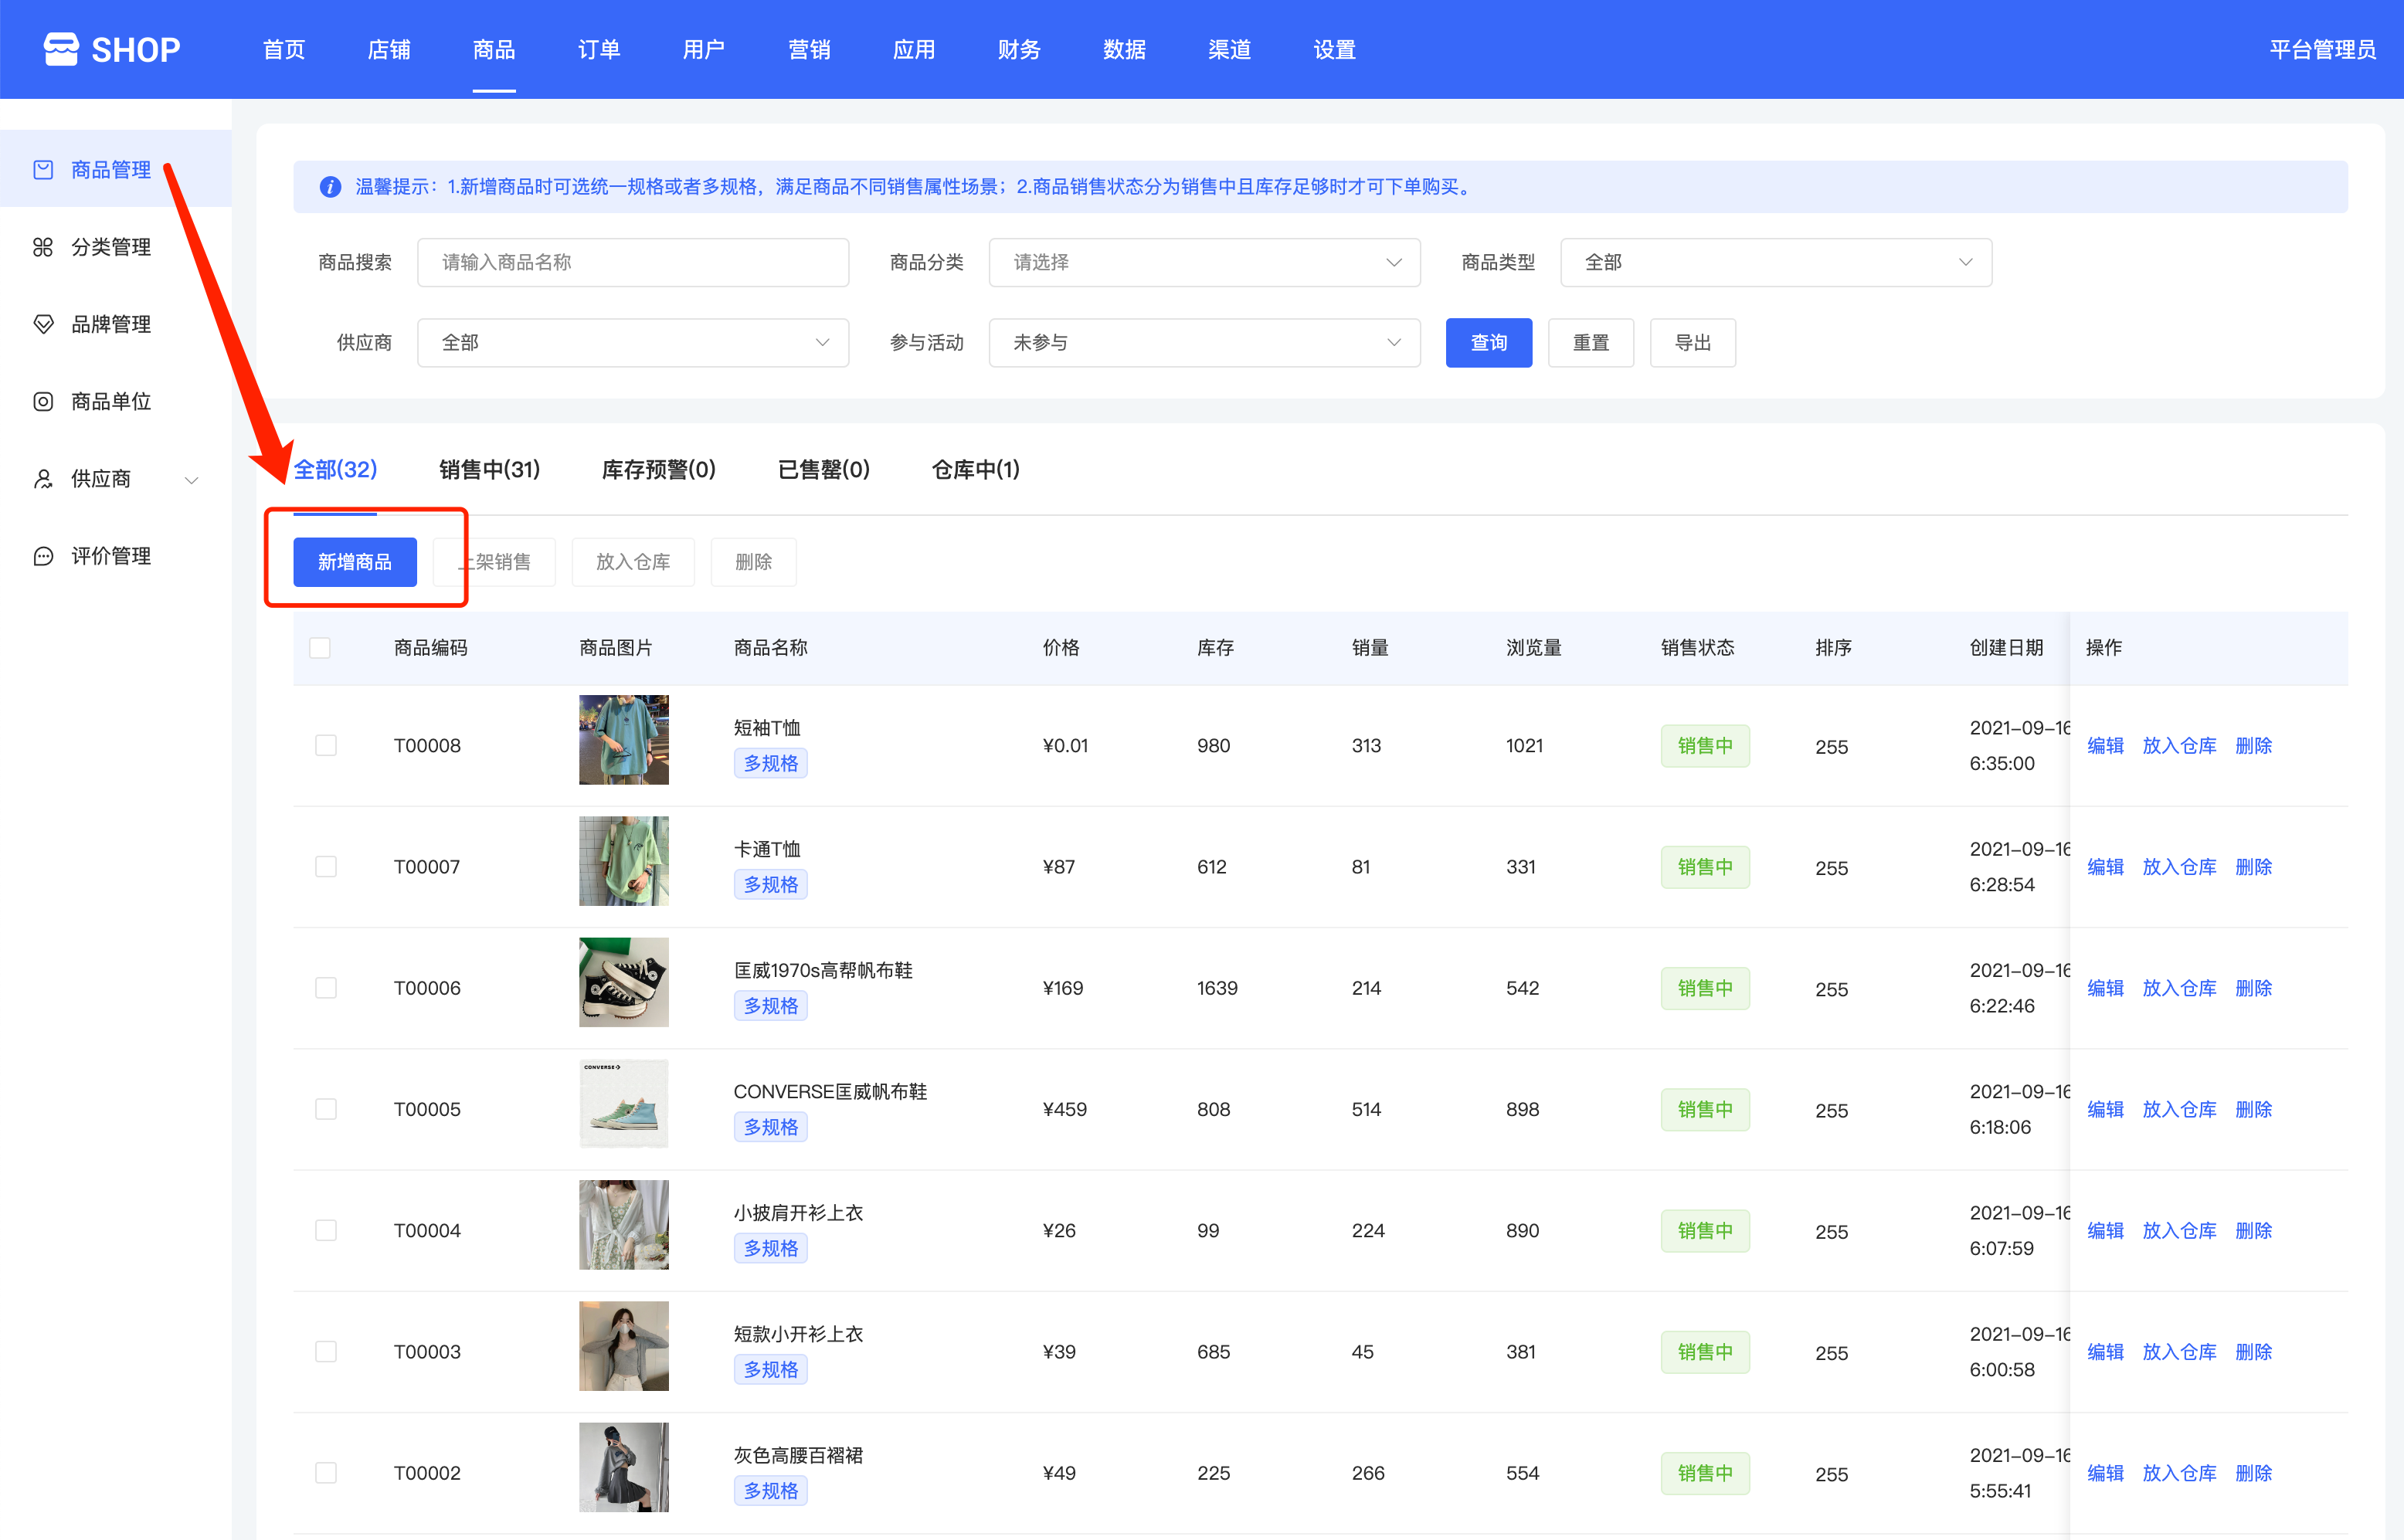
Task: Click the SHOP logo icon
Action: (x=61, y=49)
